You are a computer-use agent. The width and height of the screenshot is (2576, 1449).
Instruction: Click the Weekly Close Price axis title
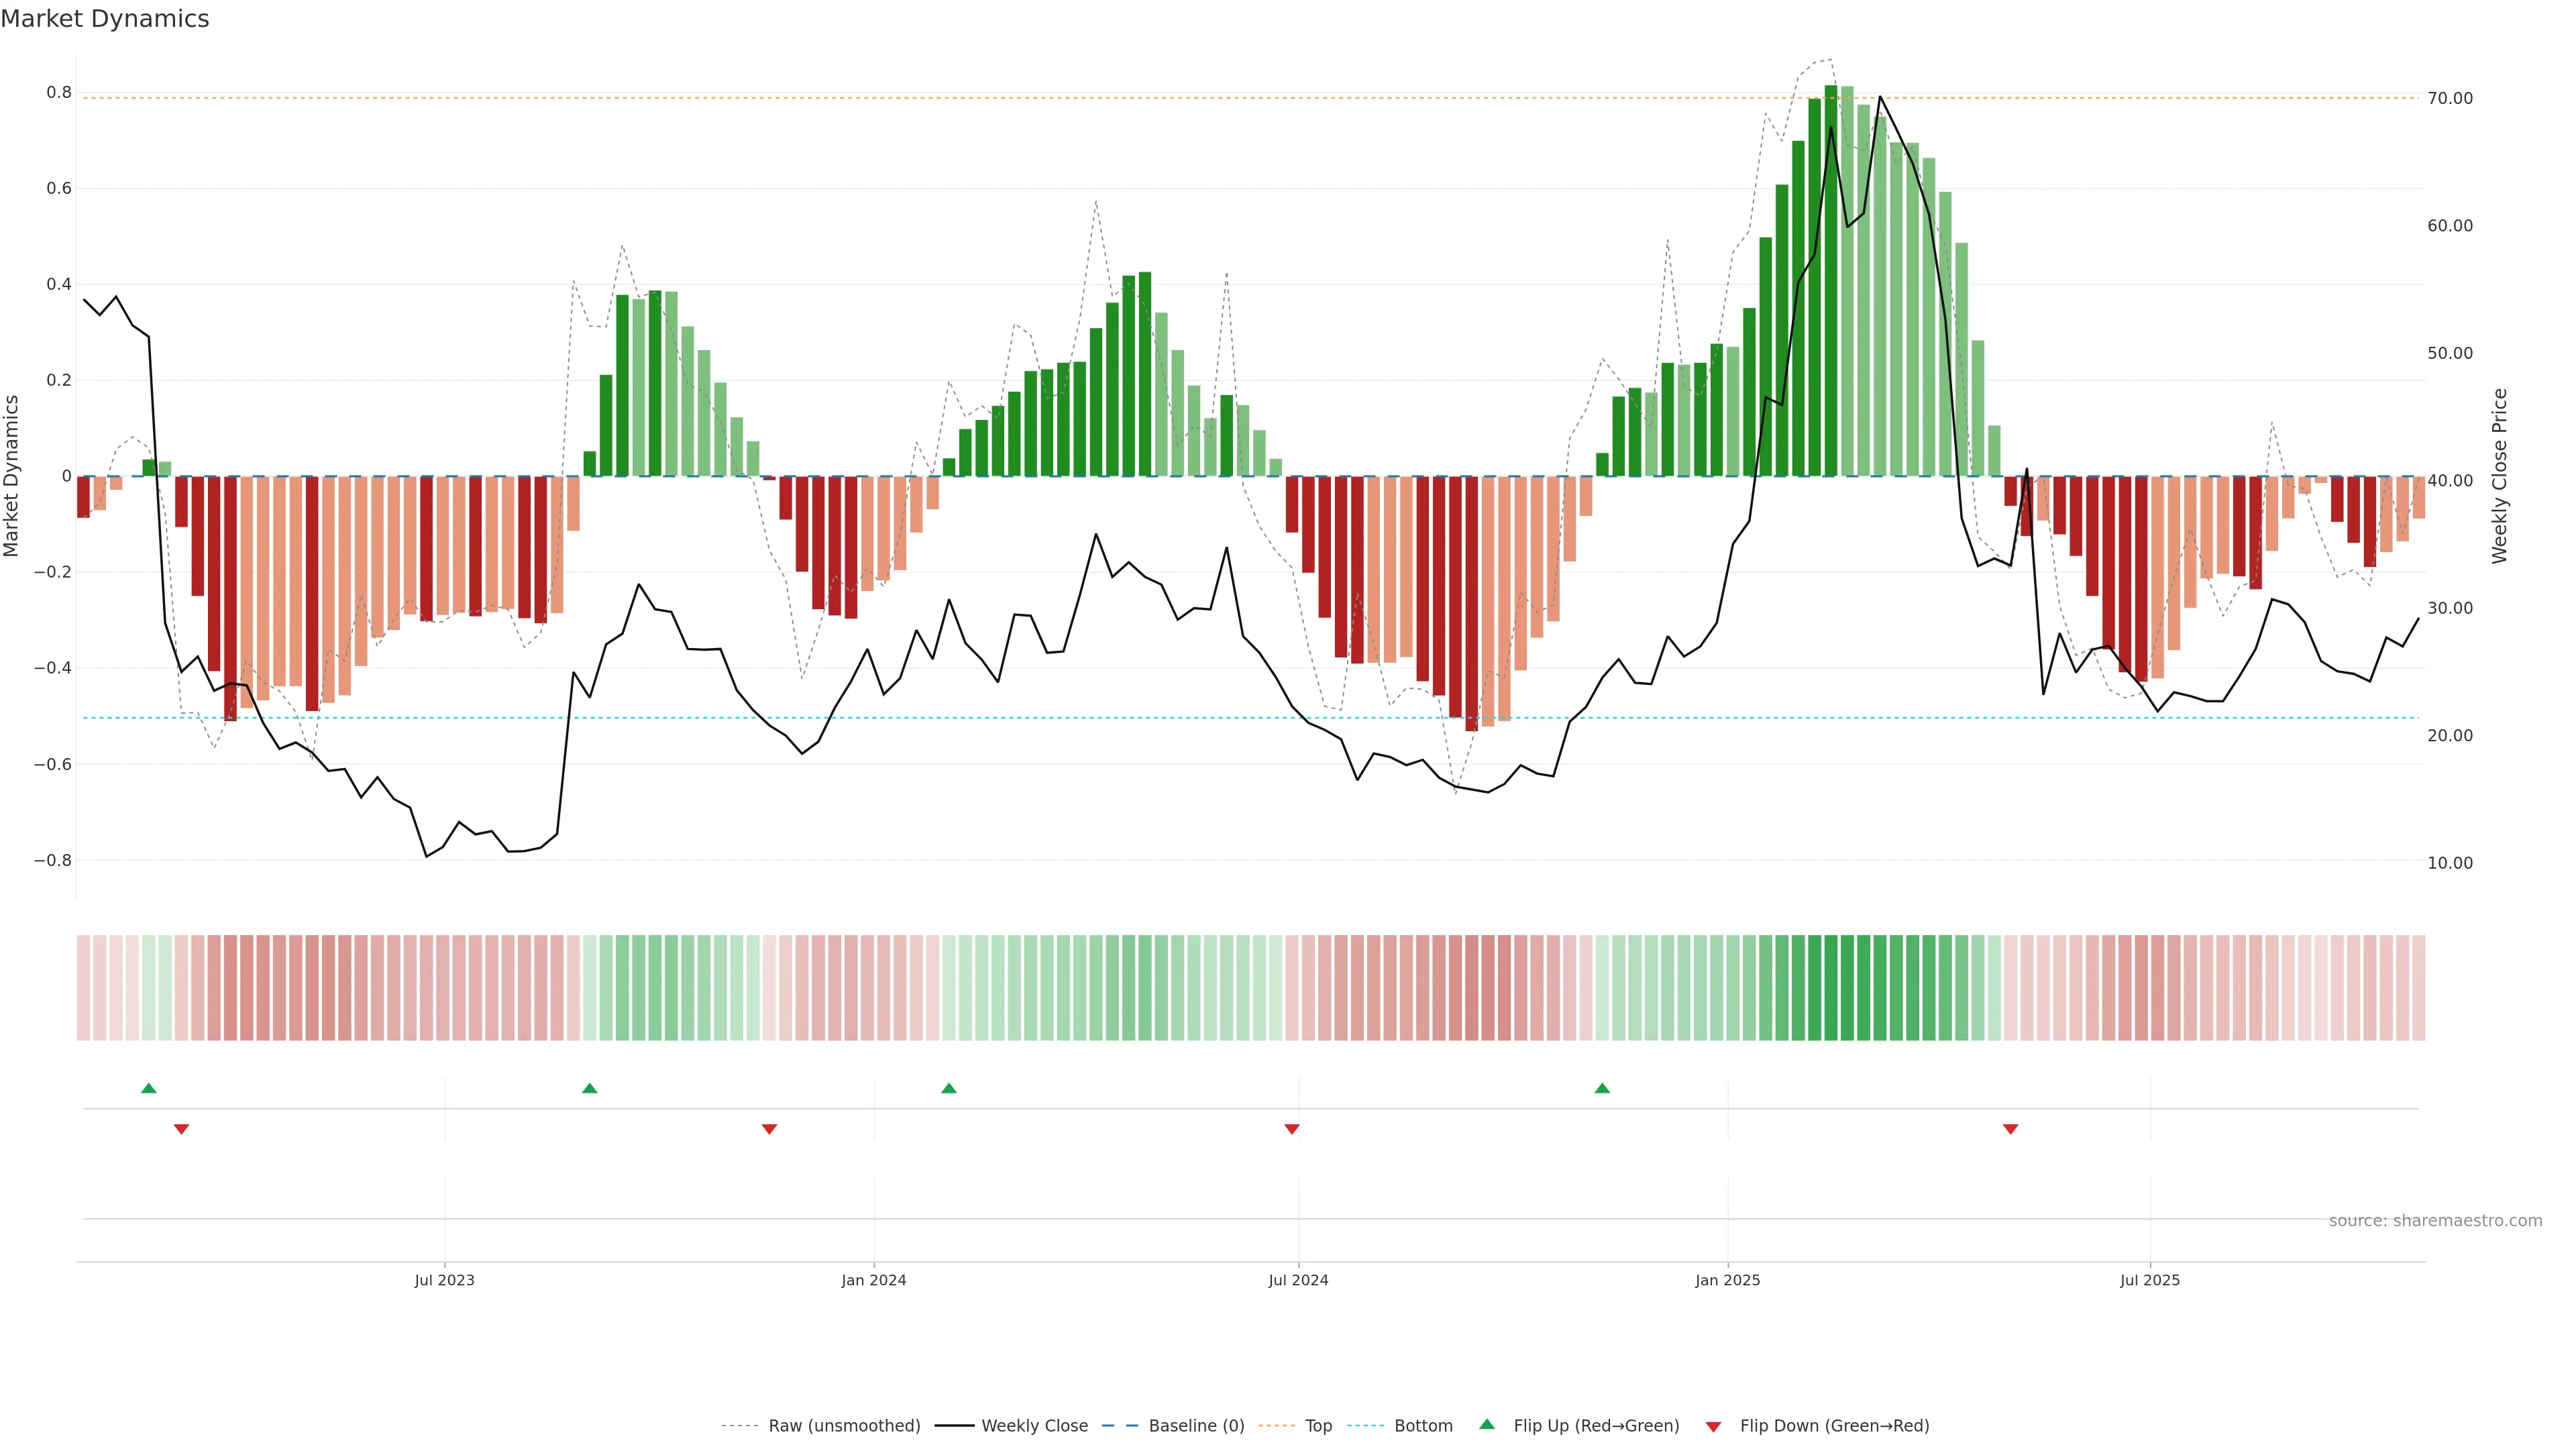tap(2500, 476)
